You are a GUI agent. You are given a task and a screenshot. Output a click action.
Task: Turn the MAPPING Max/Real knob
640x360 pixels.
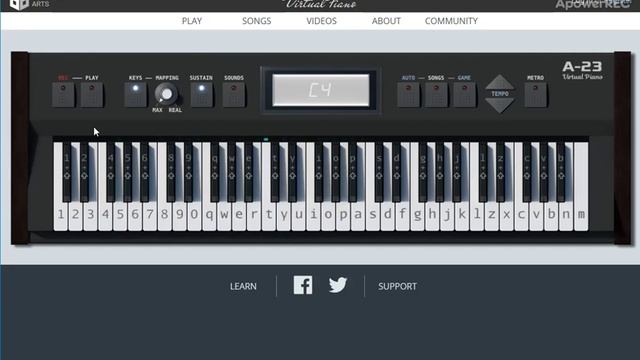(x=166, y=94)
